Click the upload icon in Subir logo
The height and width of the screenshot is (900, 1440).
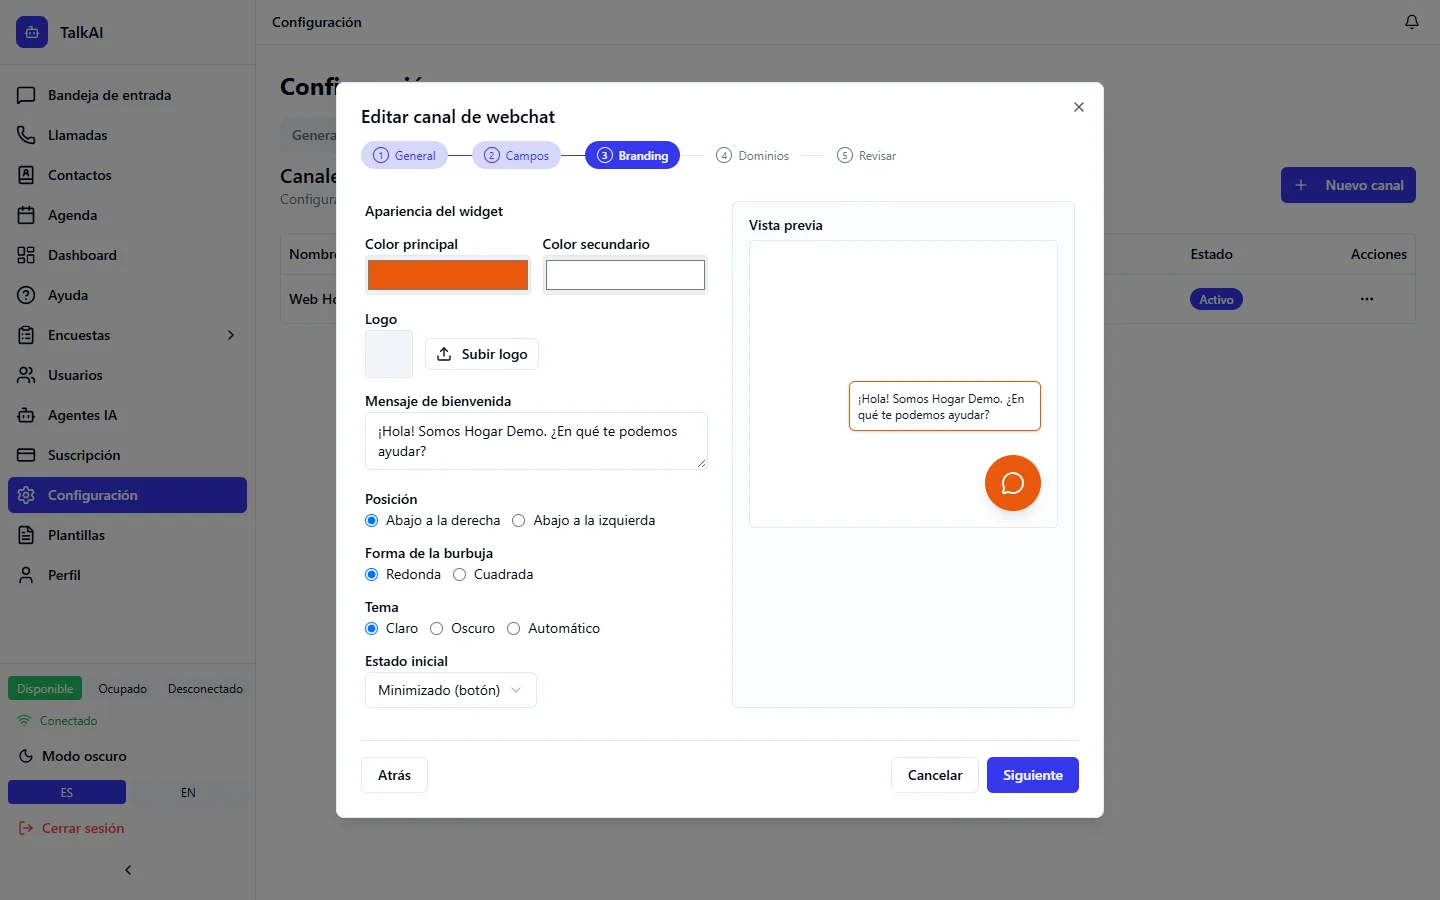pos(444,354)
